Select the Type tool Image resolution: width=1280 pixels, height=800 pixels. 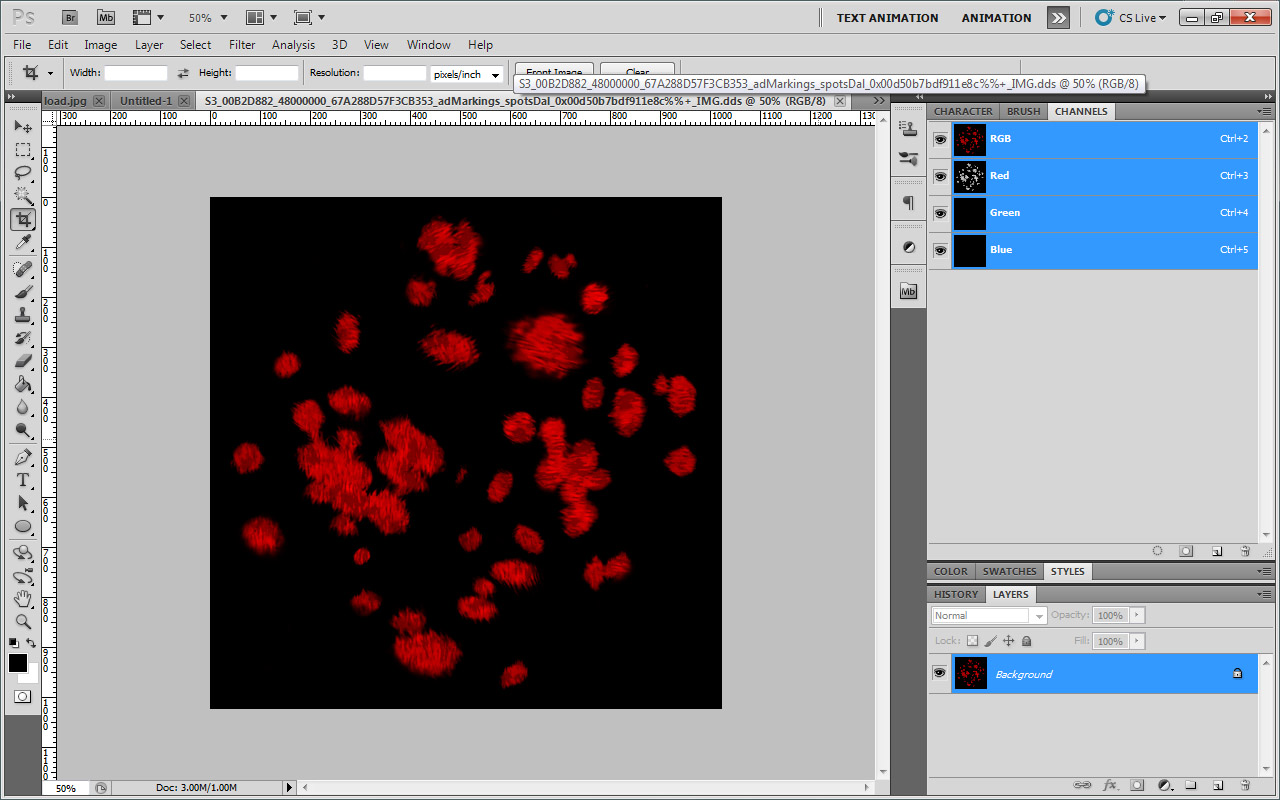[x=23, y=480]
